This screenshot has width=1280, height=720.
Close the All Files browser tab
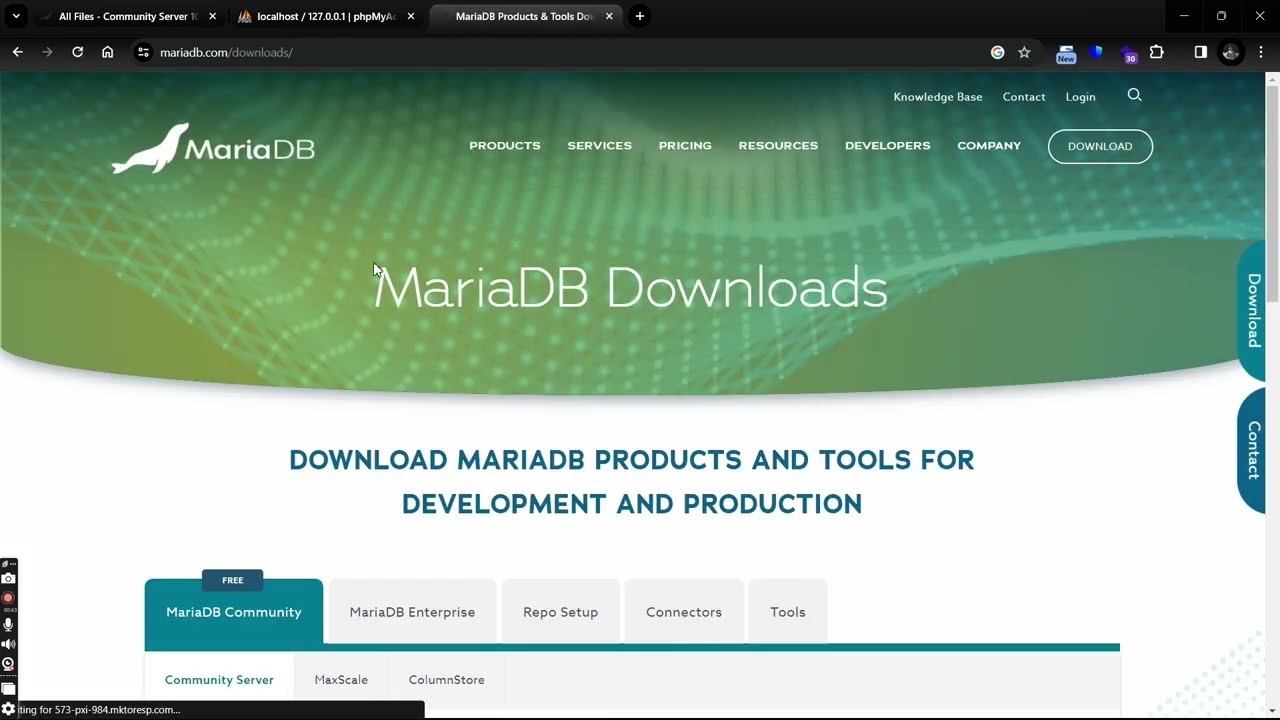212,16
